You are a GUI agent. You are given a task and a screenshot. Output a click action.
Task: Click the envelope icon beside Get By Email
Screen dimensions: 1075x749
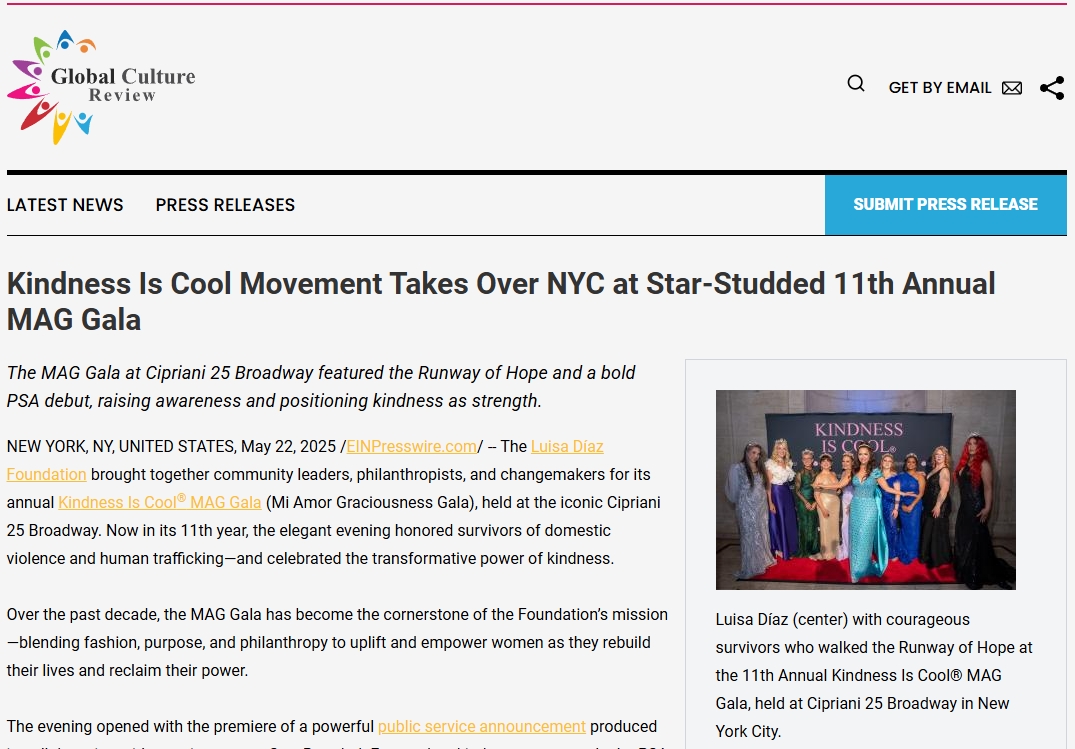point(1012,88)
